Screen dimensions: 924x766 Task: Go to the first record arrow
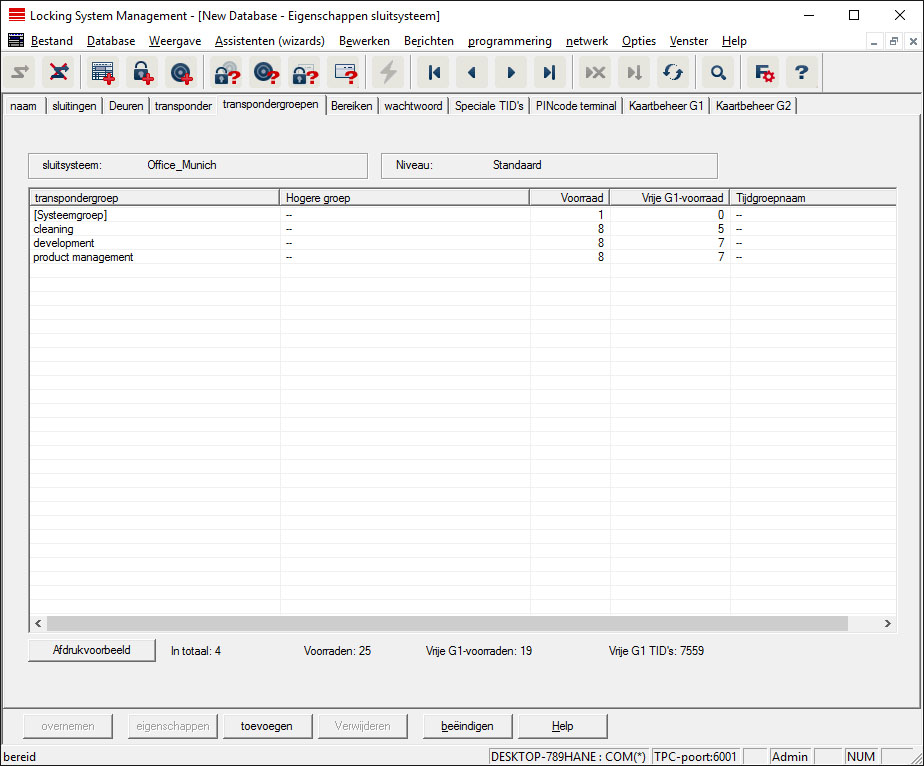click(x=434, y=72)
